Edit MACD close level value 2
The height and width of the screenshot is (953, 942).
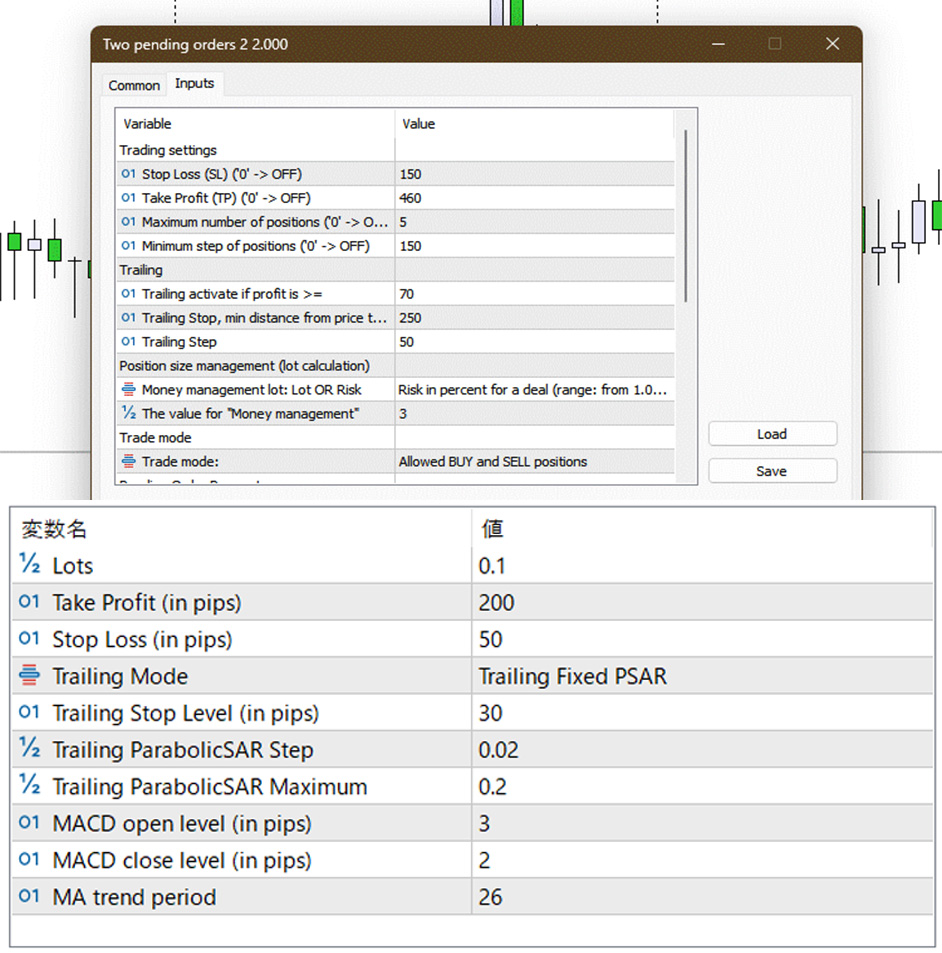coord(702,860)
